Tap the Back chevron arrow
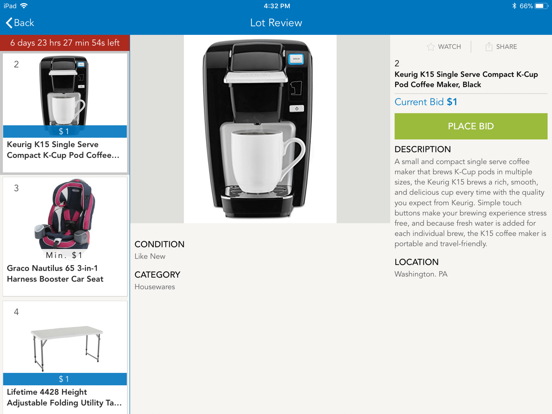Viewport: 552px width, 414px height. (9, 23)
